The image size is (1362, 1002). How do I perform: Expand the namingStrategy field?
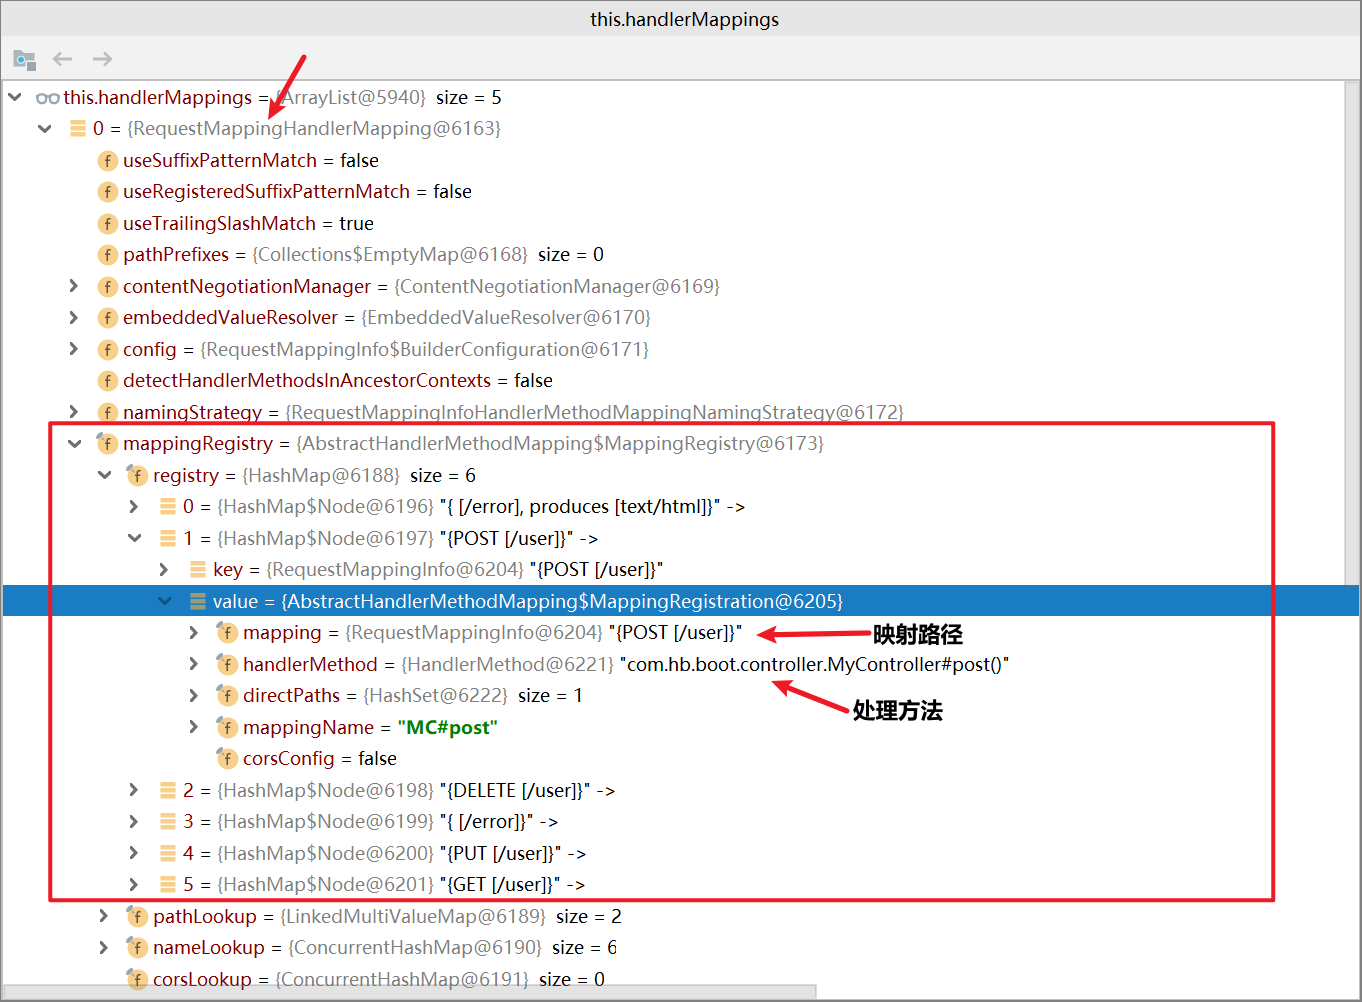(x=74, y=411)
